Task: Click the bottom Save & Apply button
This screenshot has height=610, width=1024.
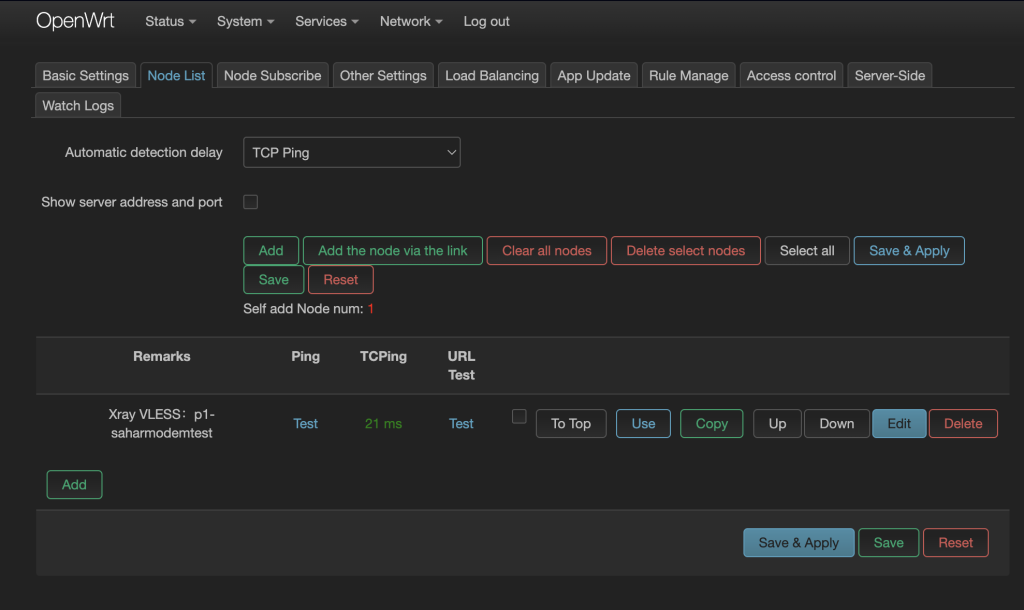Action: [798, 542]
